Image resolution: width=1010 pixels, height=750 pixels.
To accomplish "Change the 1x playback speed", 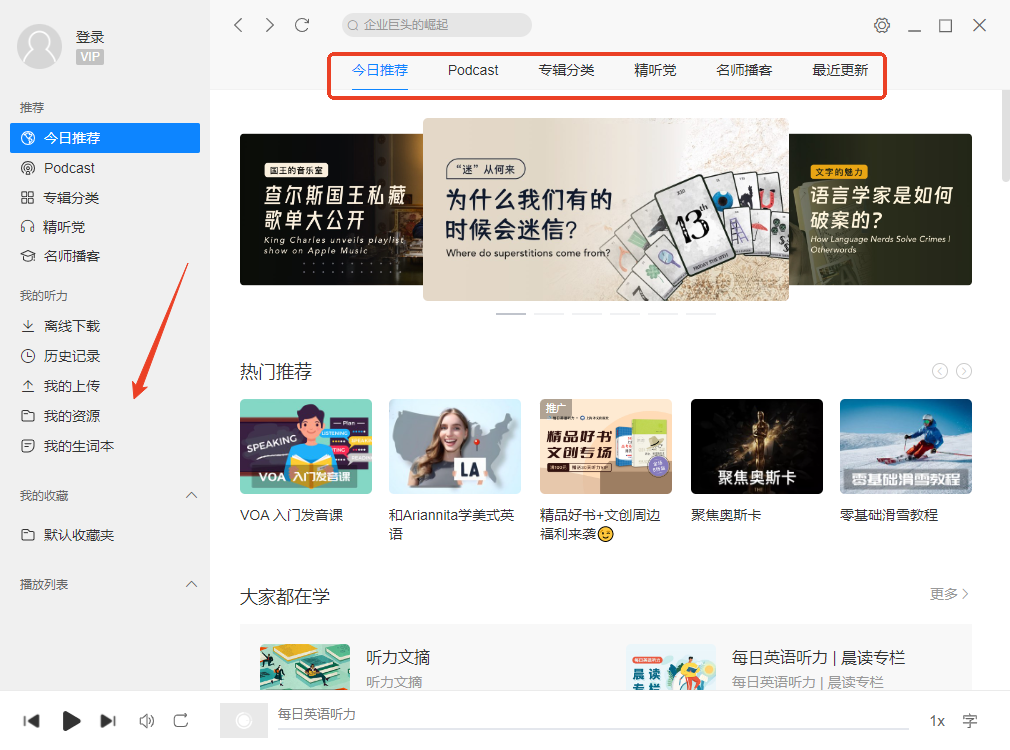I will [937, 721].
